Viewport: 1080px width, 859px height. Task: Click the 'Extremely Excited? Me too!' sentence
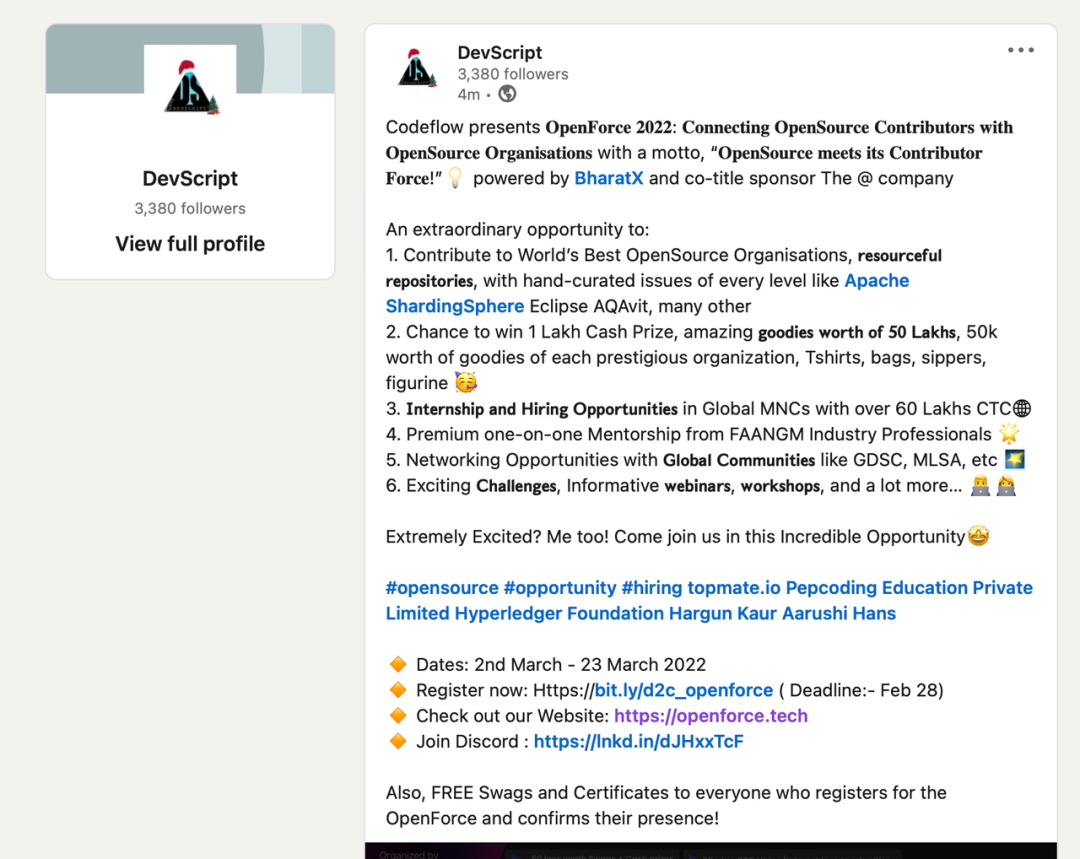pos(497,537)
